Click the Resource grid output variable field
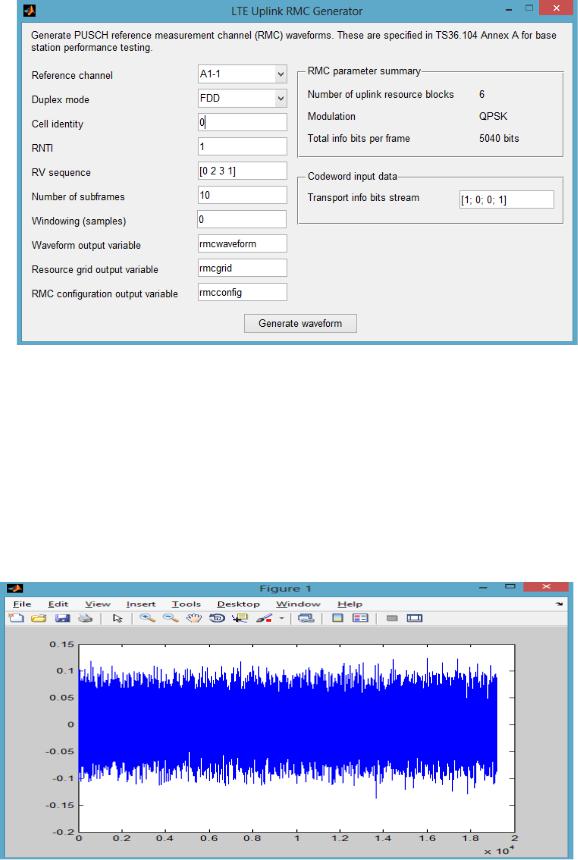Screen dimensions: 578x860 242,268
